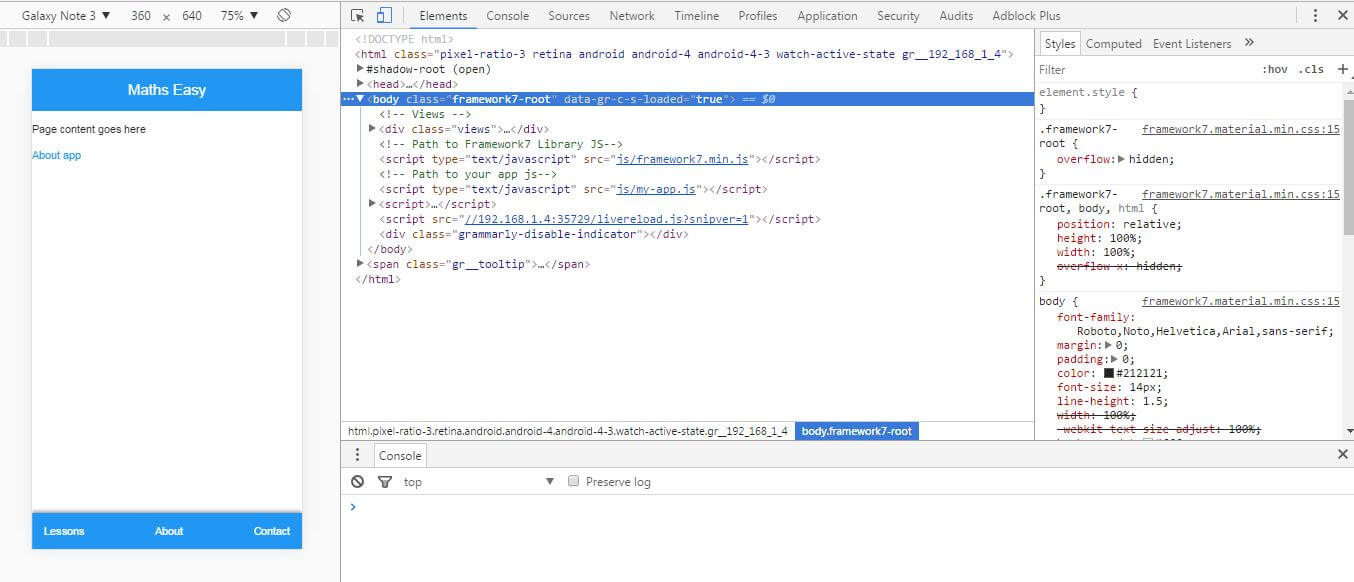Viewport: 1354px width, 582px height.
Task: Open the Timeline tab
Action: [x=696, y=16]
